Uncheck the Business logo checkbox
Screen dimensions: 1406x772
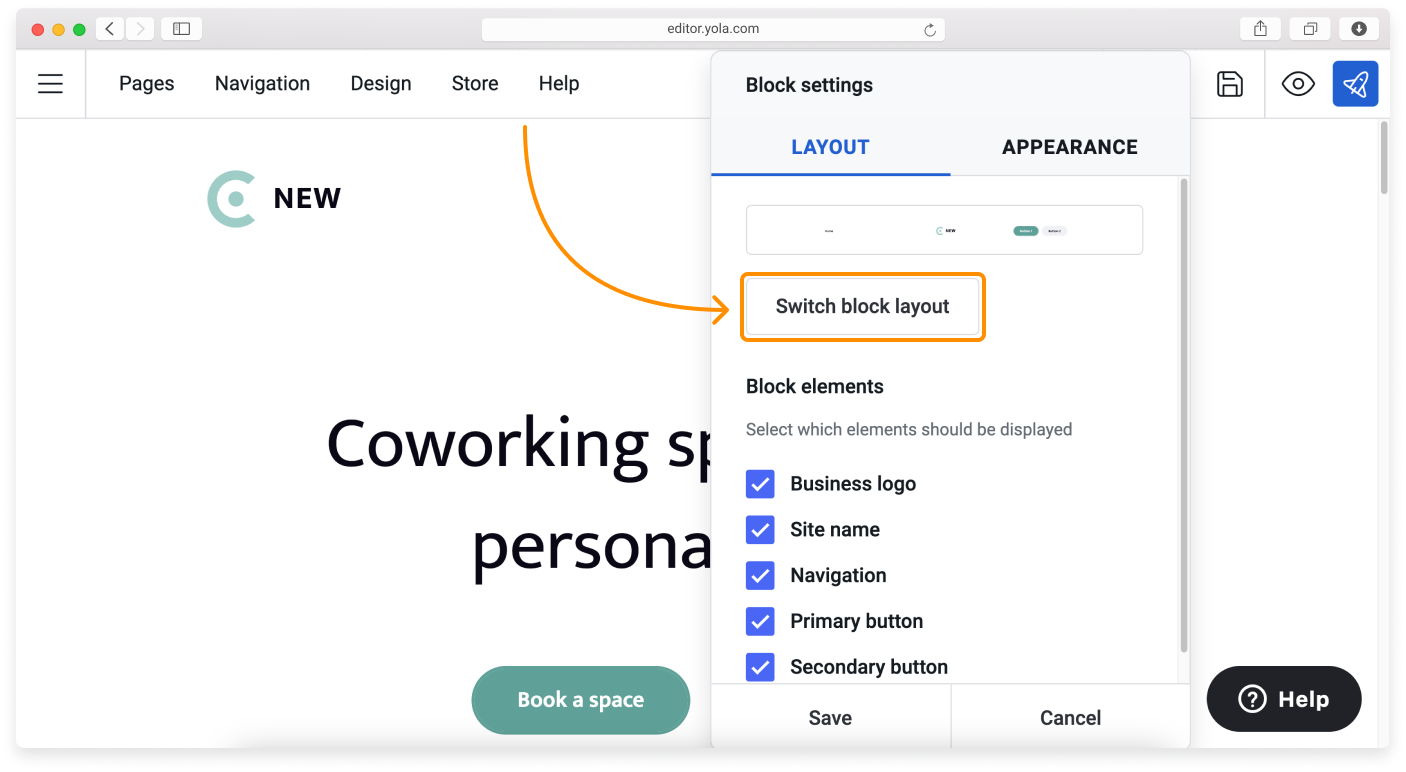[760, 484]
